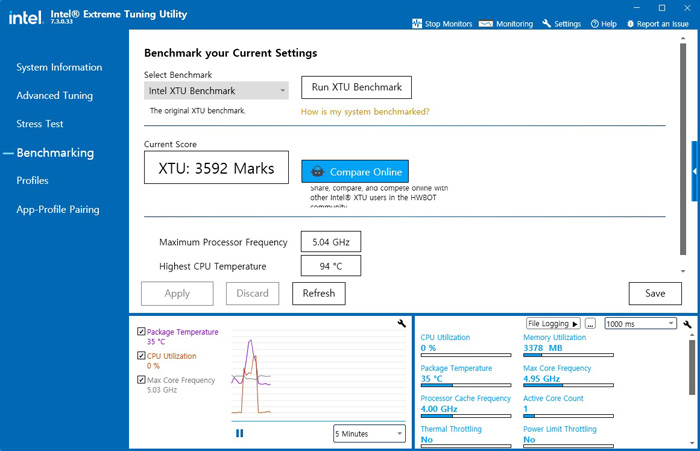Click Thermal Throttling No value

point(427,439)
